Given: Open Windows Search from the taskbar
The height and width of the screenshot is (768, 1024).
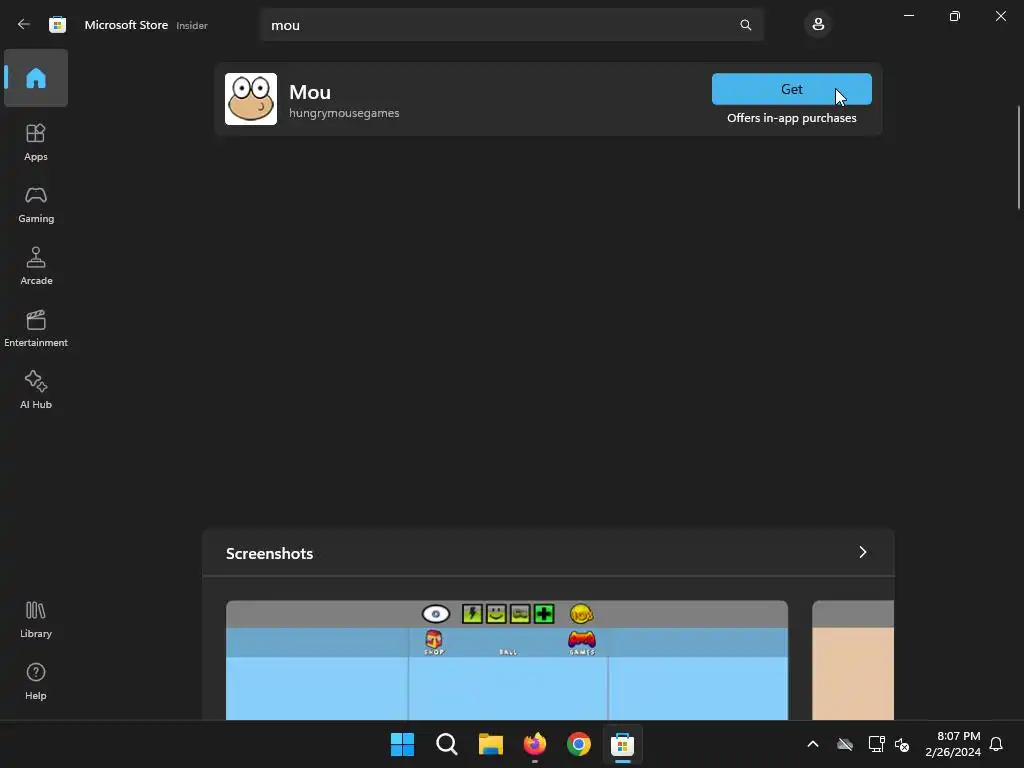Looking at the screenshot, I should [447, 744].
